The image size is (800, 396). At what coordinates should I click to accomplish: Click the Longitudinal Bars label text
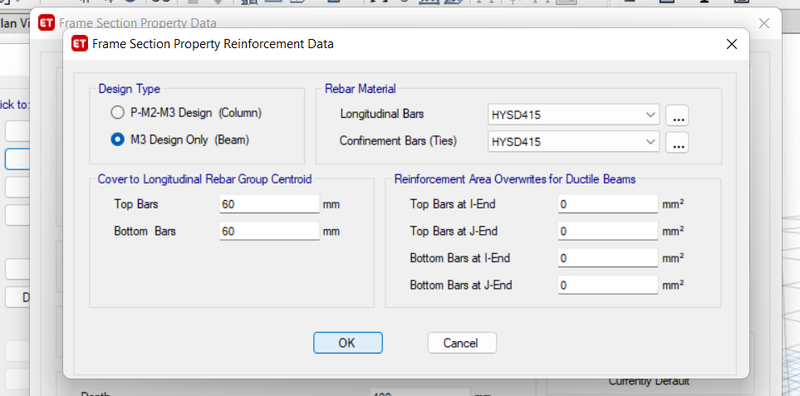click(x=382, y=114)
